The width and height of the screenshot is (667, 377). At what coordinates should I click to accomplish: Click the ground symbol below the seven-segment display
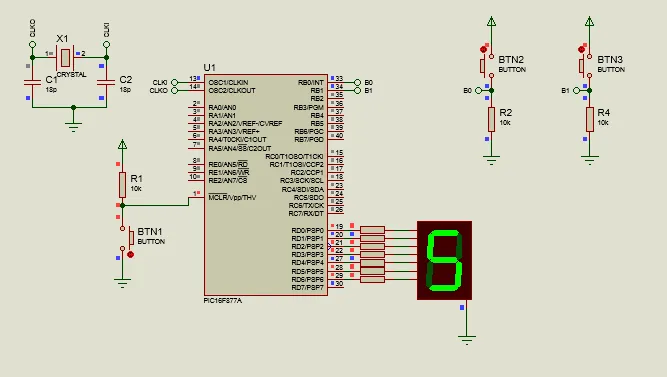467,340
